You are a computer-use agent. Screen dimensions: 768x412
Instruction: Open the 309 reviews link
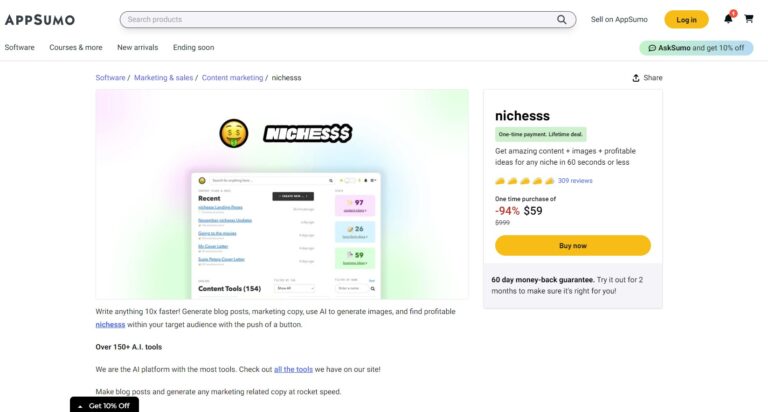point(575,181)
